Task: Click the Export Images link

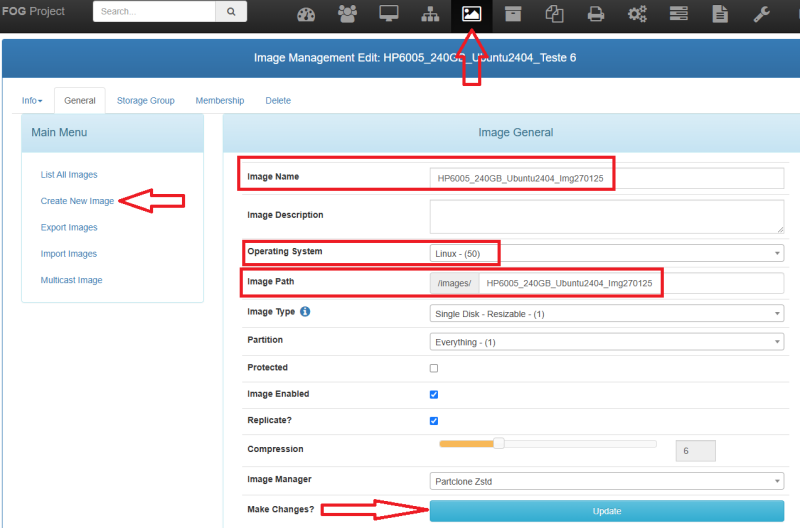Action: tap(69, 228)
